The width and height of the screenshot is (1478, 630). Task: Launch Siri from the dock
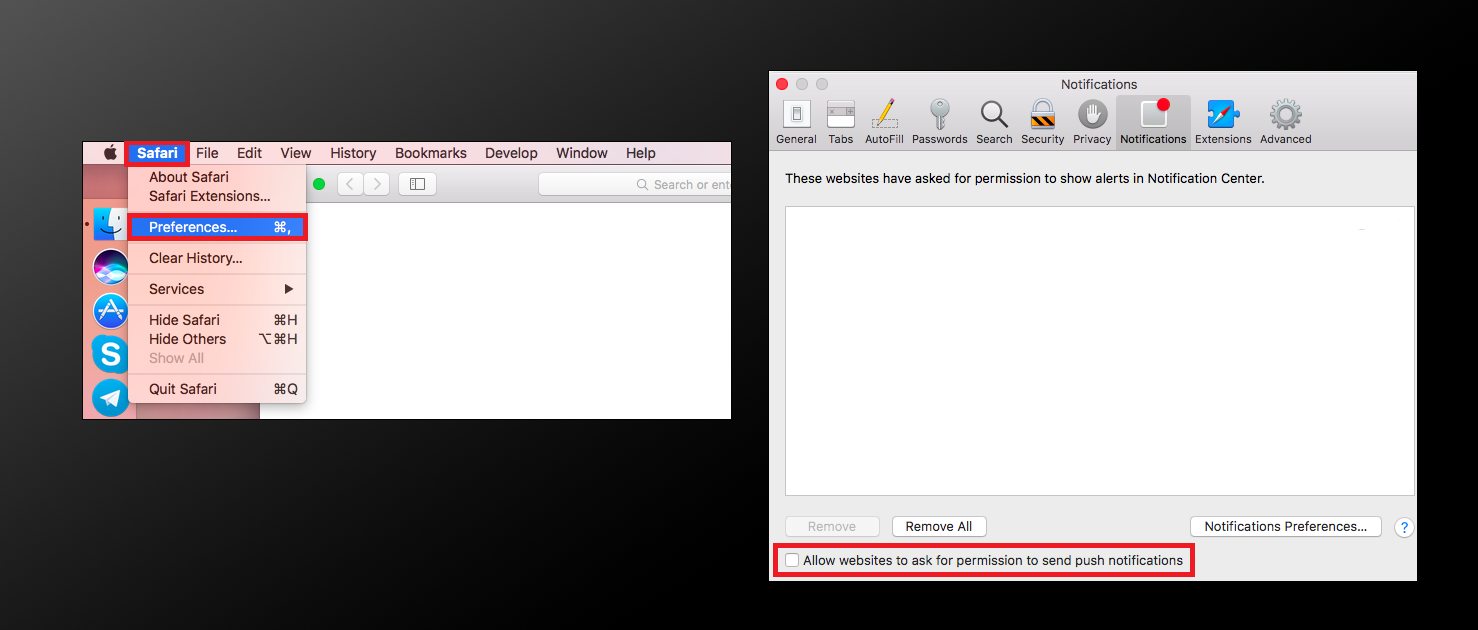[x=110, y=267]
